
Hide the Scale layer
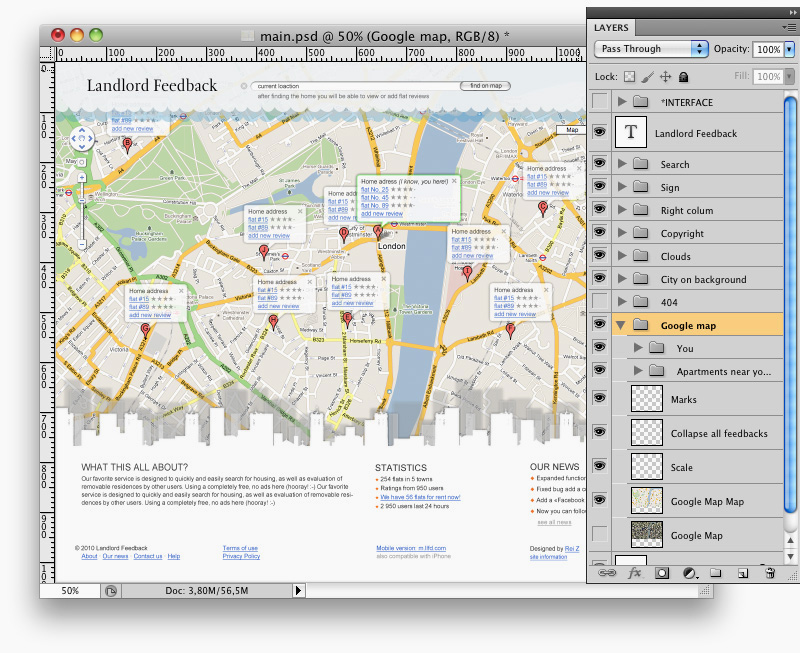[x=600, y=466]
